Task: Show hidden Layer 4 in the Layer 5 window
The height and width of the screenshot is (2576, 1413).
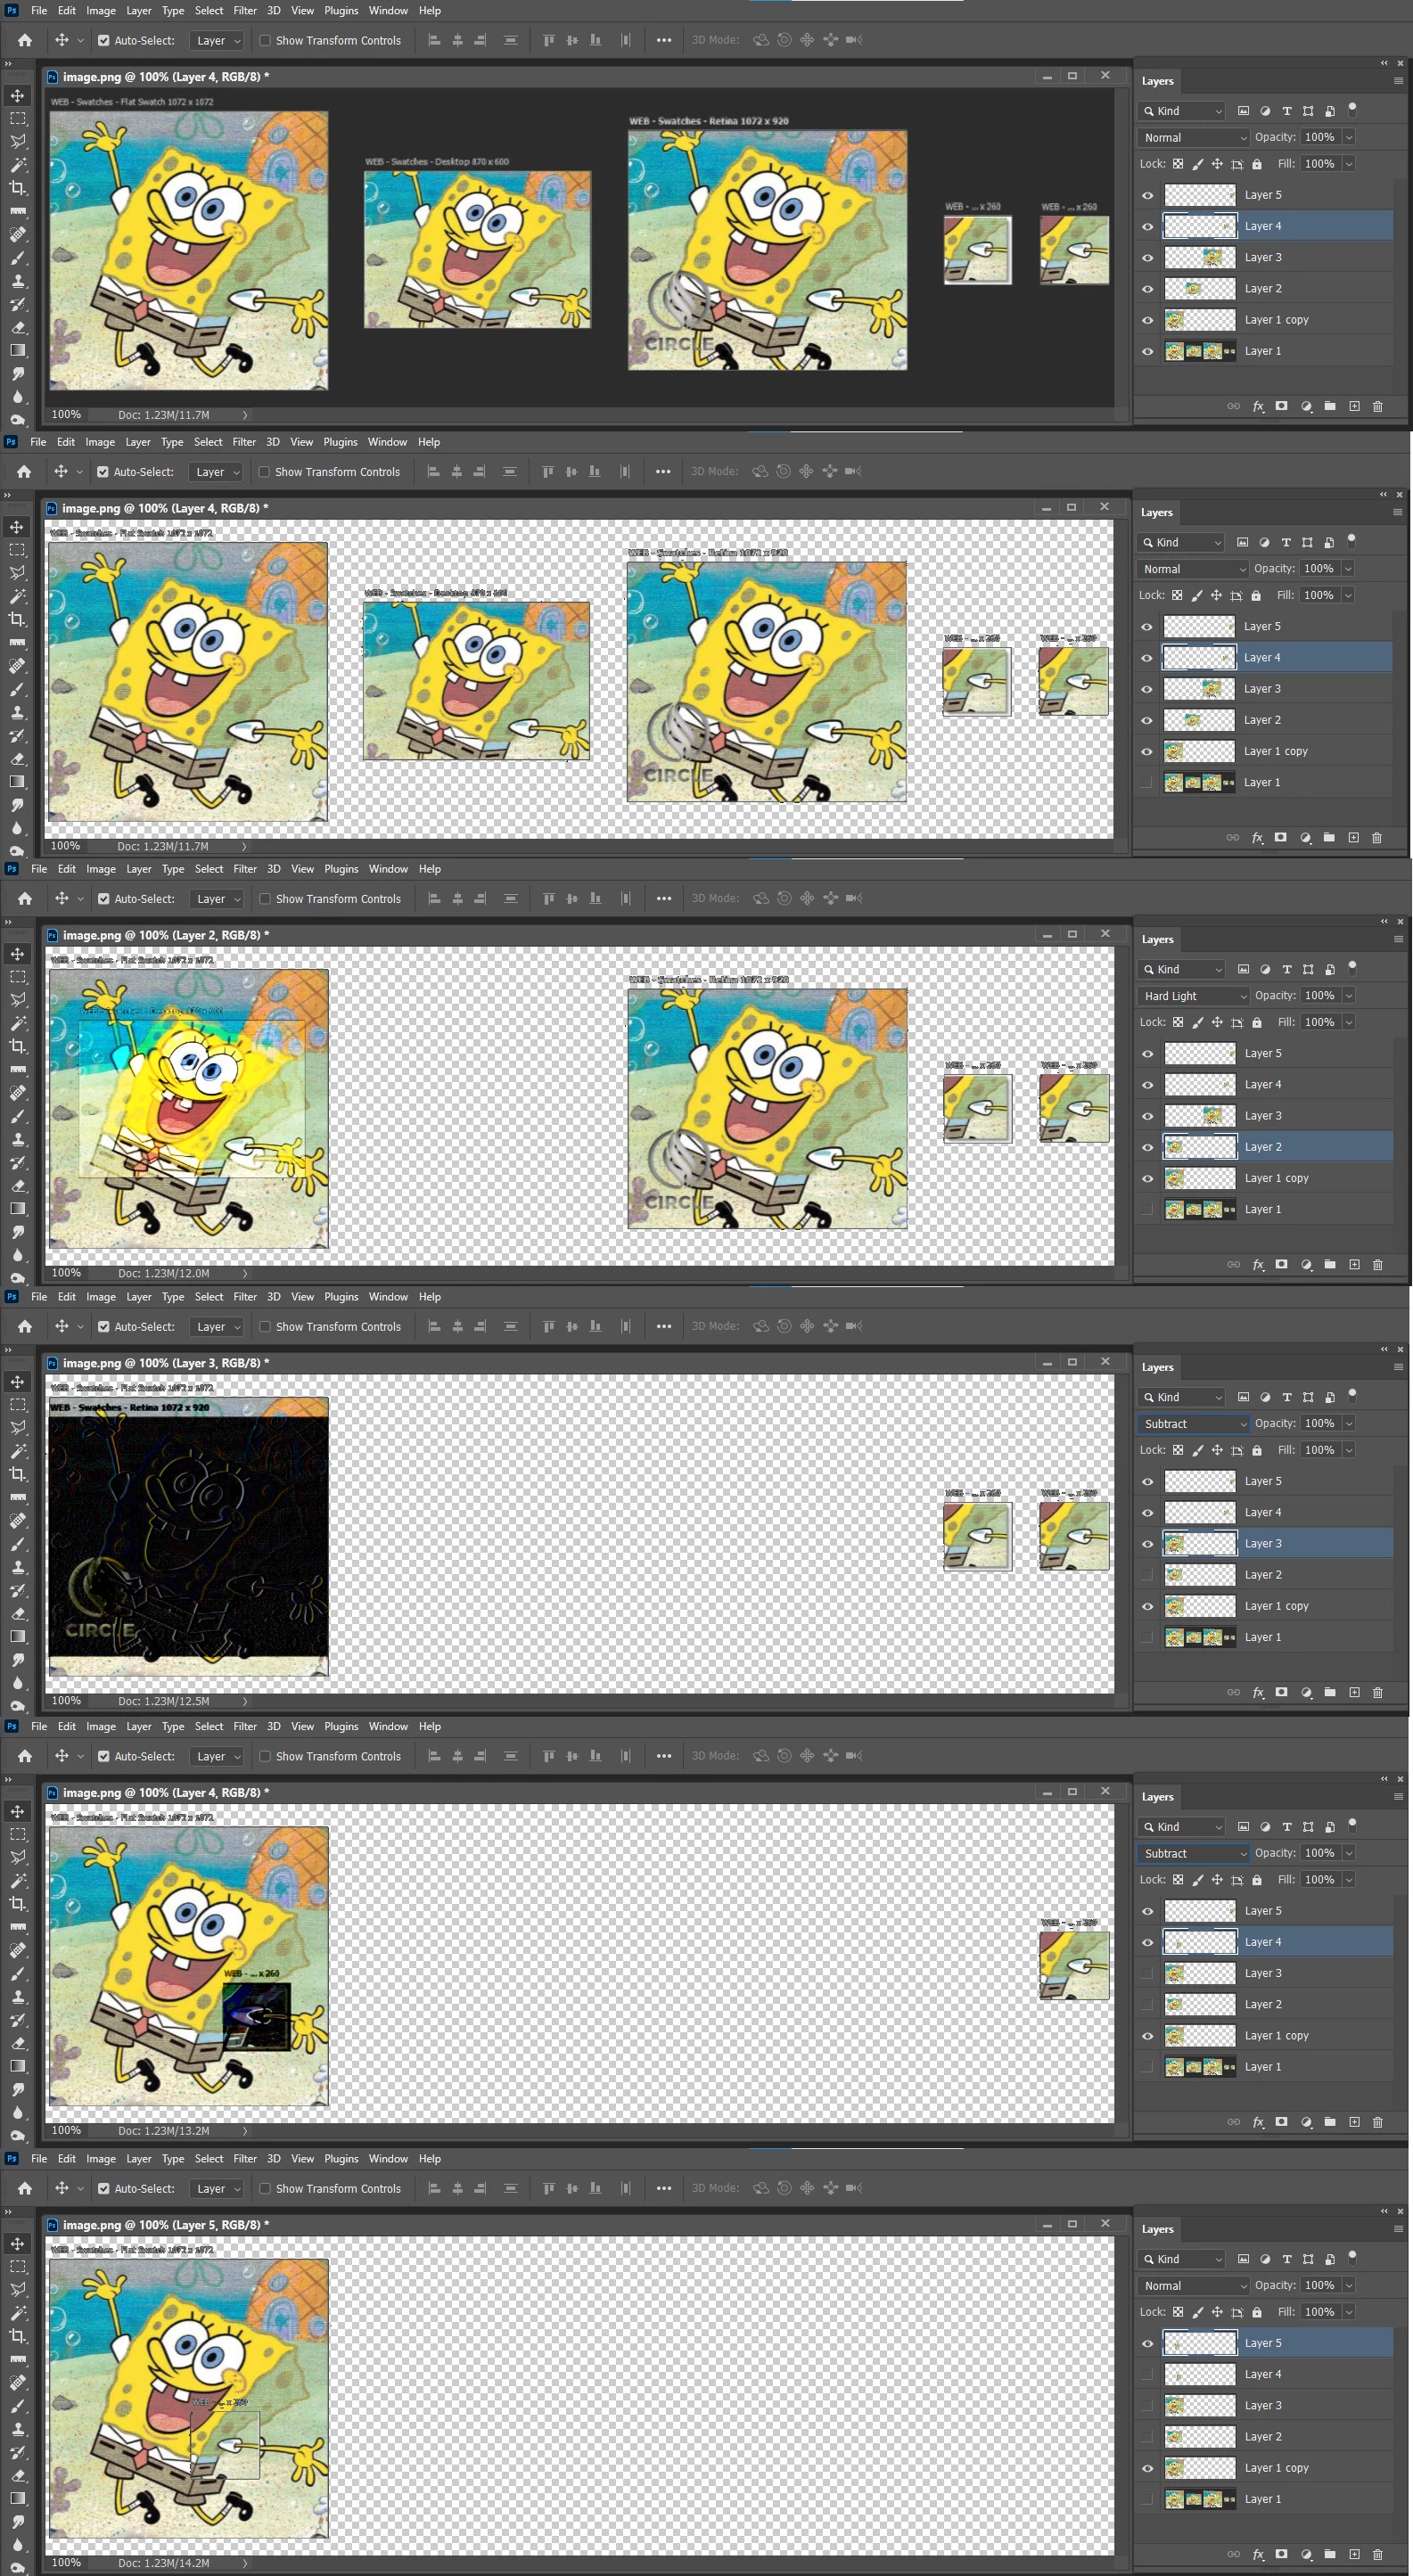Action: [1148, 2374]
